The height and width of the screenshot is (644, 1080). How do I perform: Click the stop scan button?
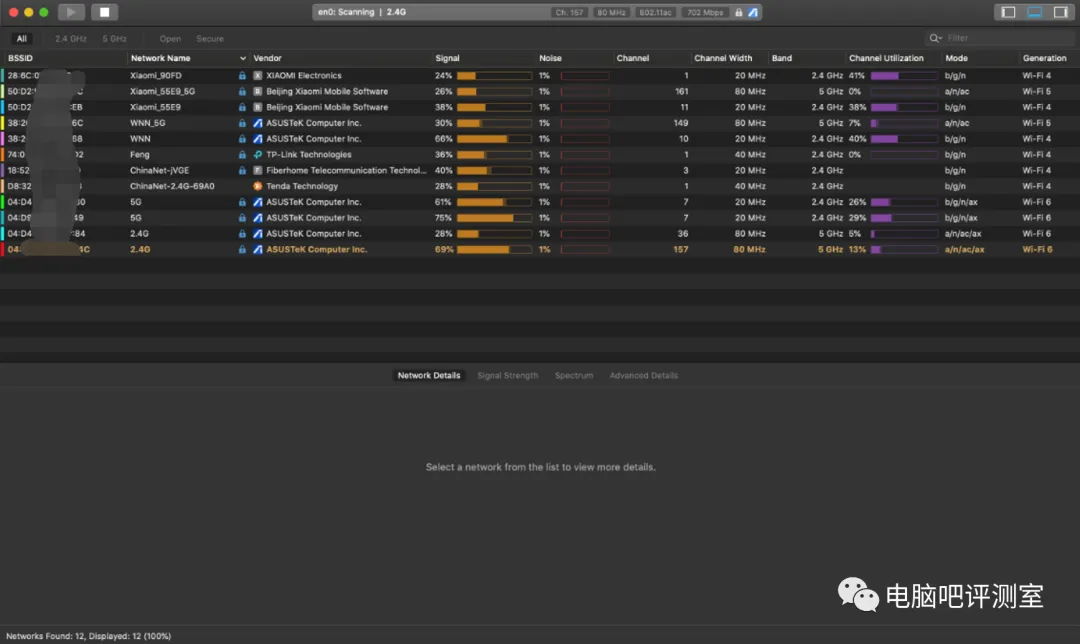point(105,12)
